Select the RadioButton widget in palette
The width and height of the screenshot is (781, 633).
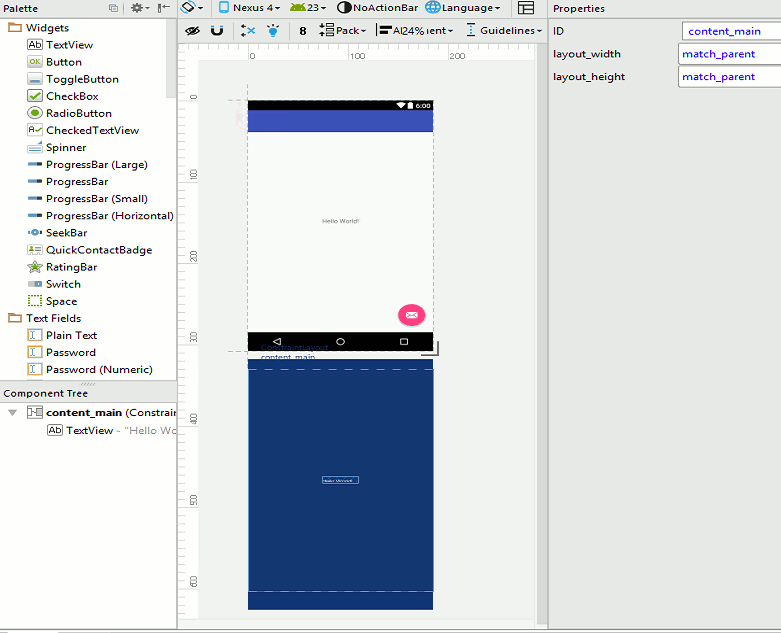[x=69, y=113]
